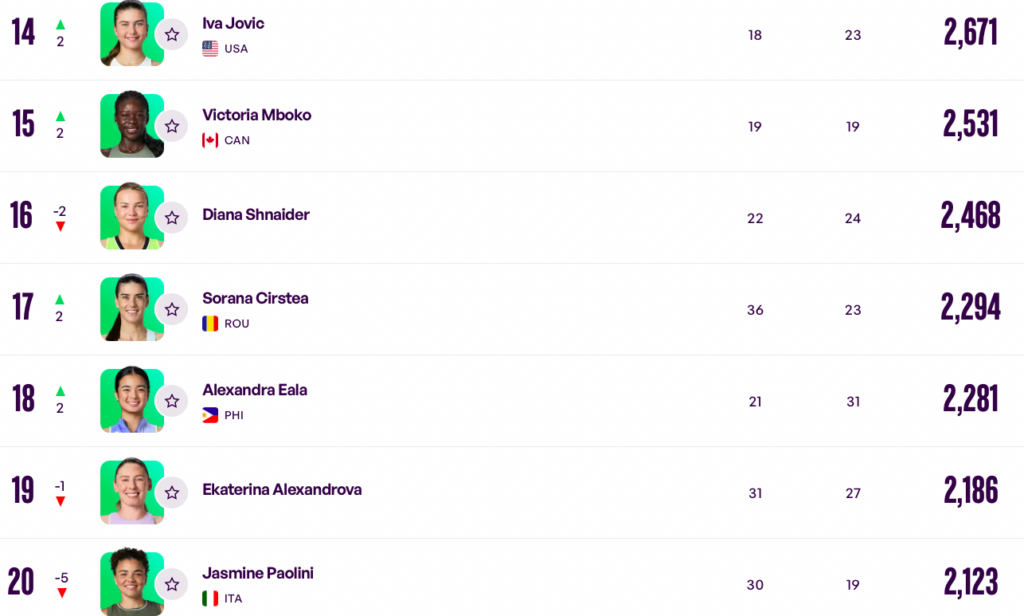Screen dimensions: 1024x616
Task: Click the star next to Ekaterina Alexandrova
Action: click(x=172, y=493)
